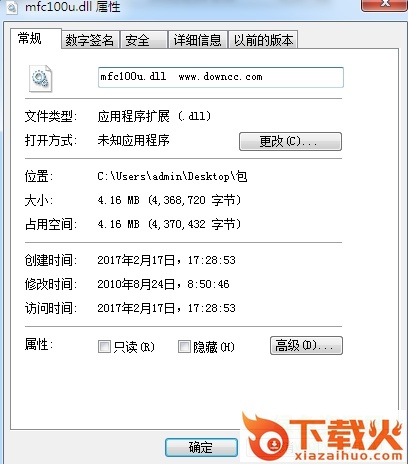The height and width of the screenshot is (464, 408).
Task: Click the 下载火 flame logo watermark
Action: tap(322, 436)
